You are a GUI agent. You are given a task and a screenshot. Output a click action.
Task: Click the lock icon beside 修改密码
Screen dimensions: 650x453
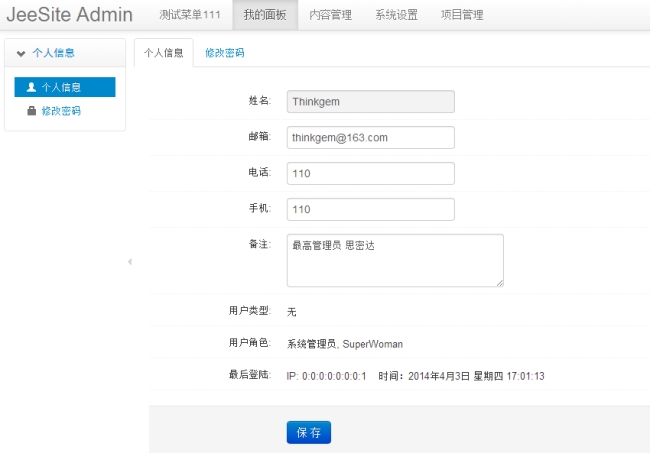(x=32, y=111)
